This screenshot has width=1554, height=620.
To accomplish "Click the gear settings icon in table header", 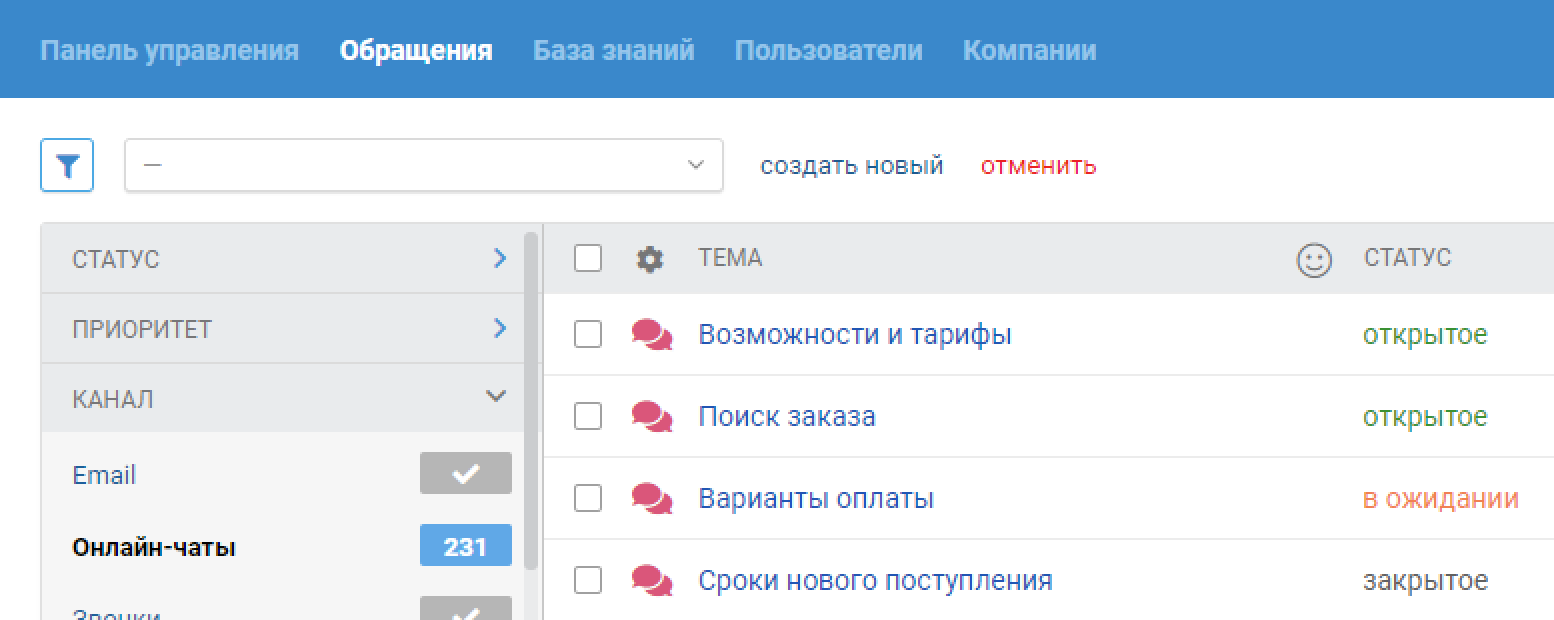I will click(x=650, y=259).
